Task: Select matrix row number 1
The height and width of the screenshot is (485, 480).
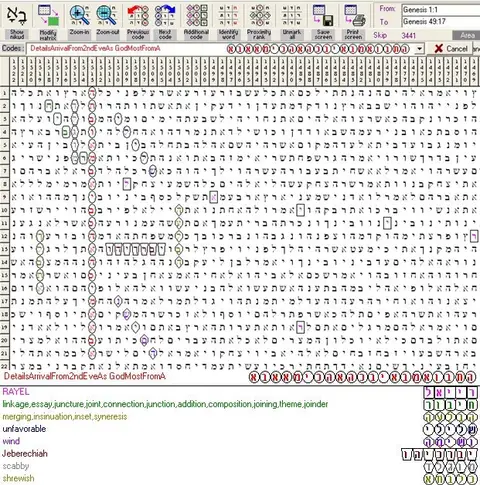Action: pos(4,93)
